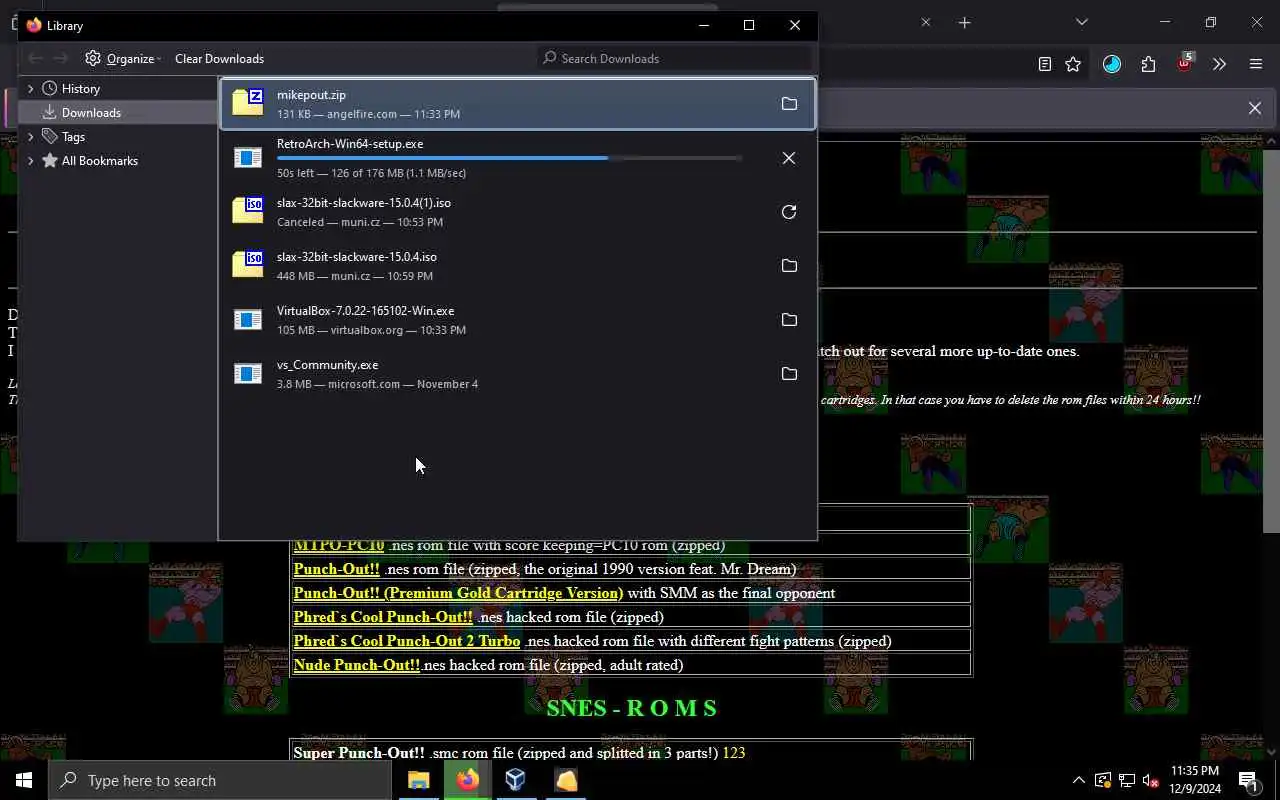
Task: Open the Firefox hamburger application menu
Action: coord(1256,64)
